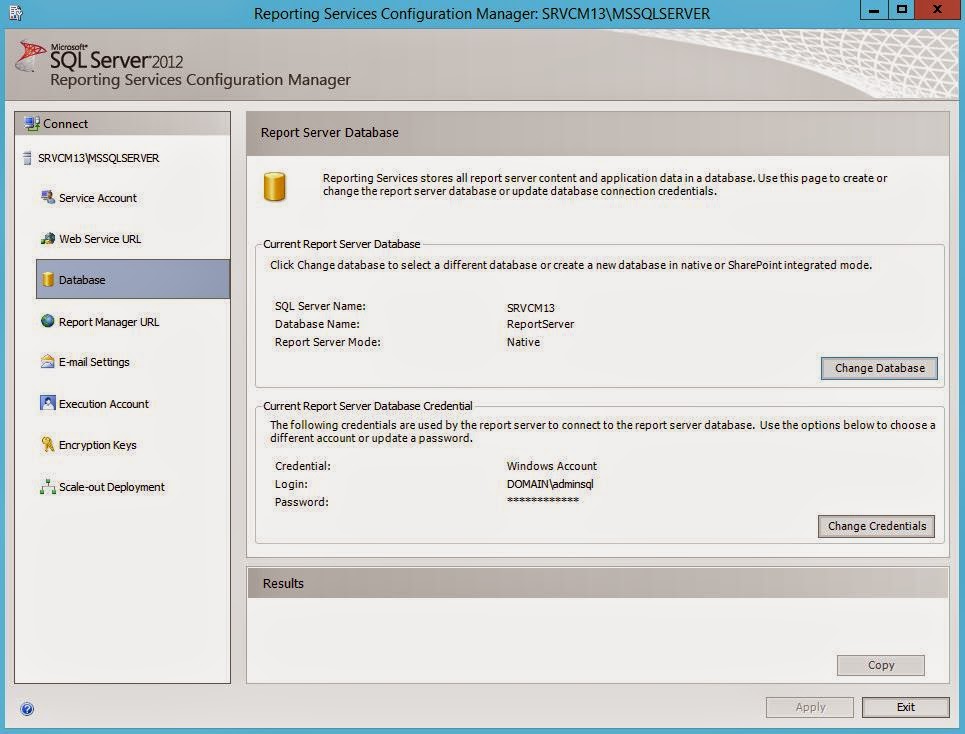This screenshot has width=965, height=734.
Task: Open the Service Account page
Action: tap(98, 198)
